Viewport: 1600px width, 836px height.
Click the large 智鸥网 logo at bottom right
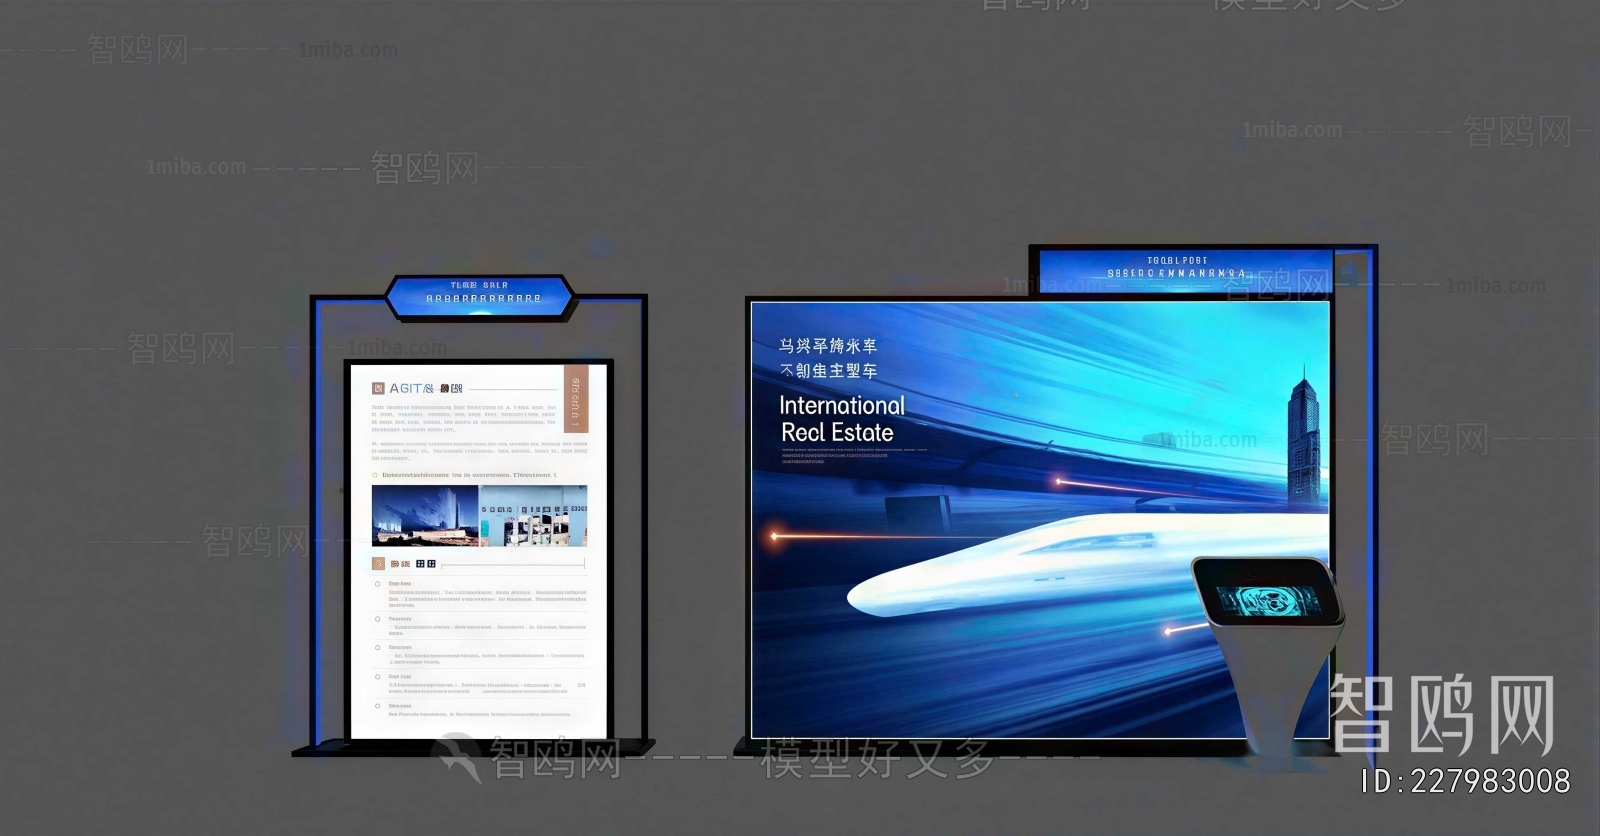pos(1442,714)
